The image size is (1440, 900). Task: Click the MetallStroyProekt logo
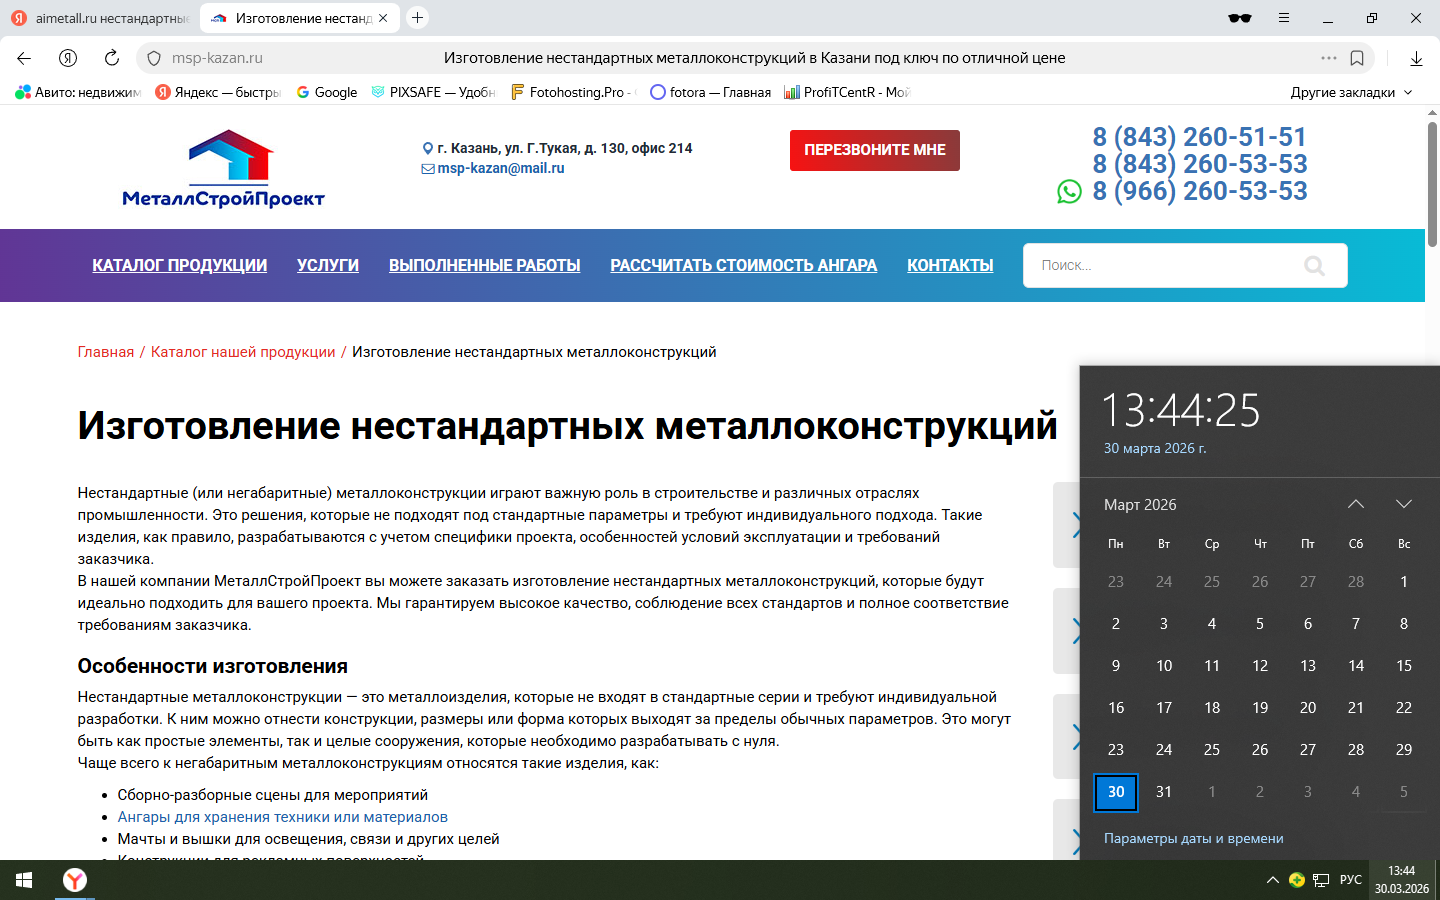223,169
